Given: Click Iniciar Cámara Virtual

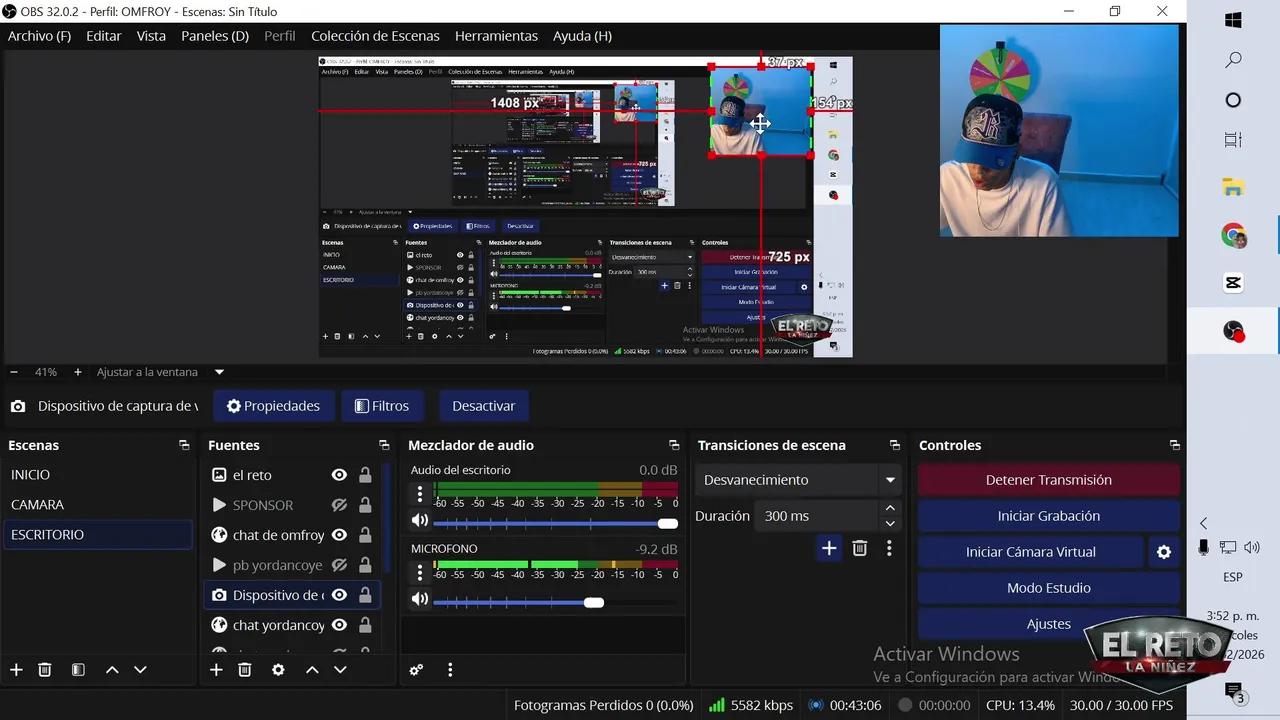Looking at the screenshot, I should (x=1031, y=552).
